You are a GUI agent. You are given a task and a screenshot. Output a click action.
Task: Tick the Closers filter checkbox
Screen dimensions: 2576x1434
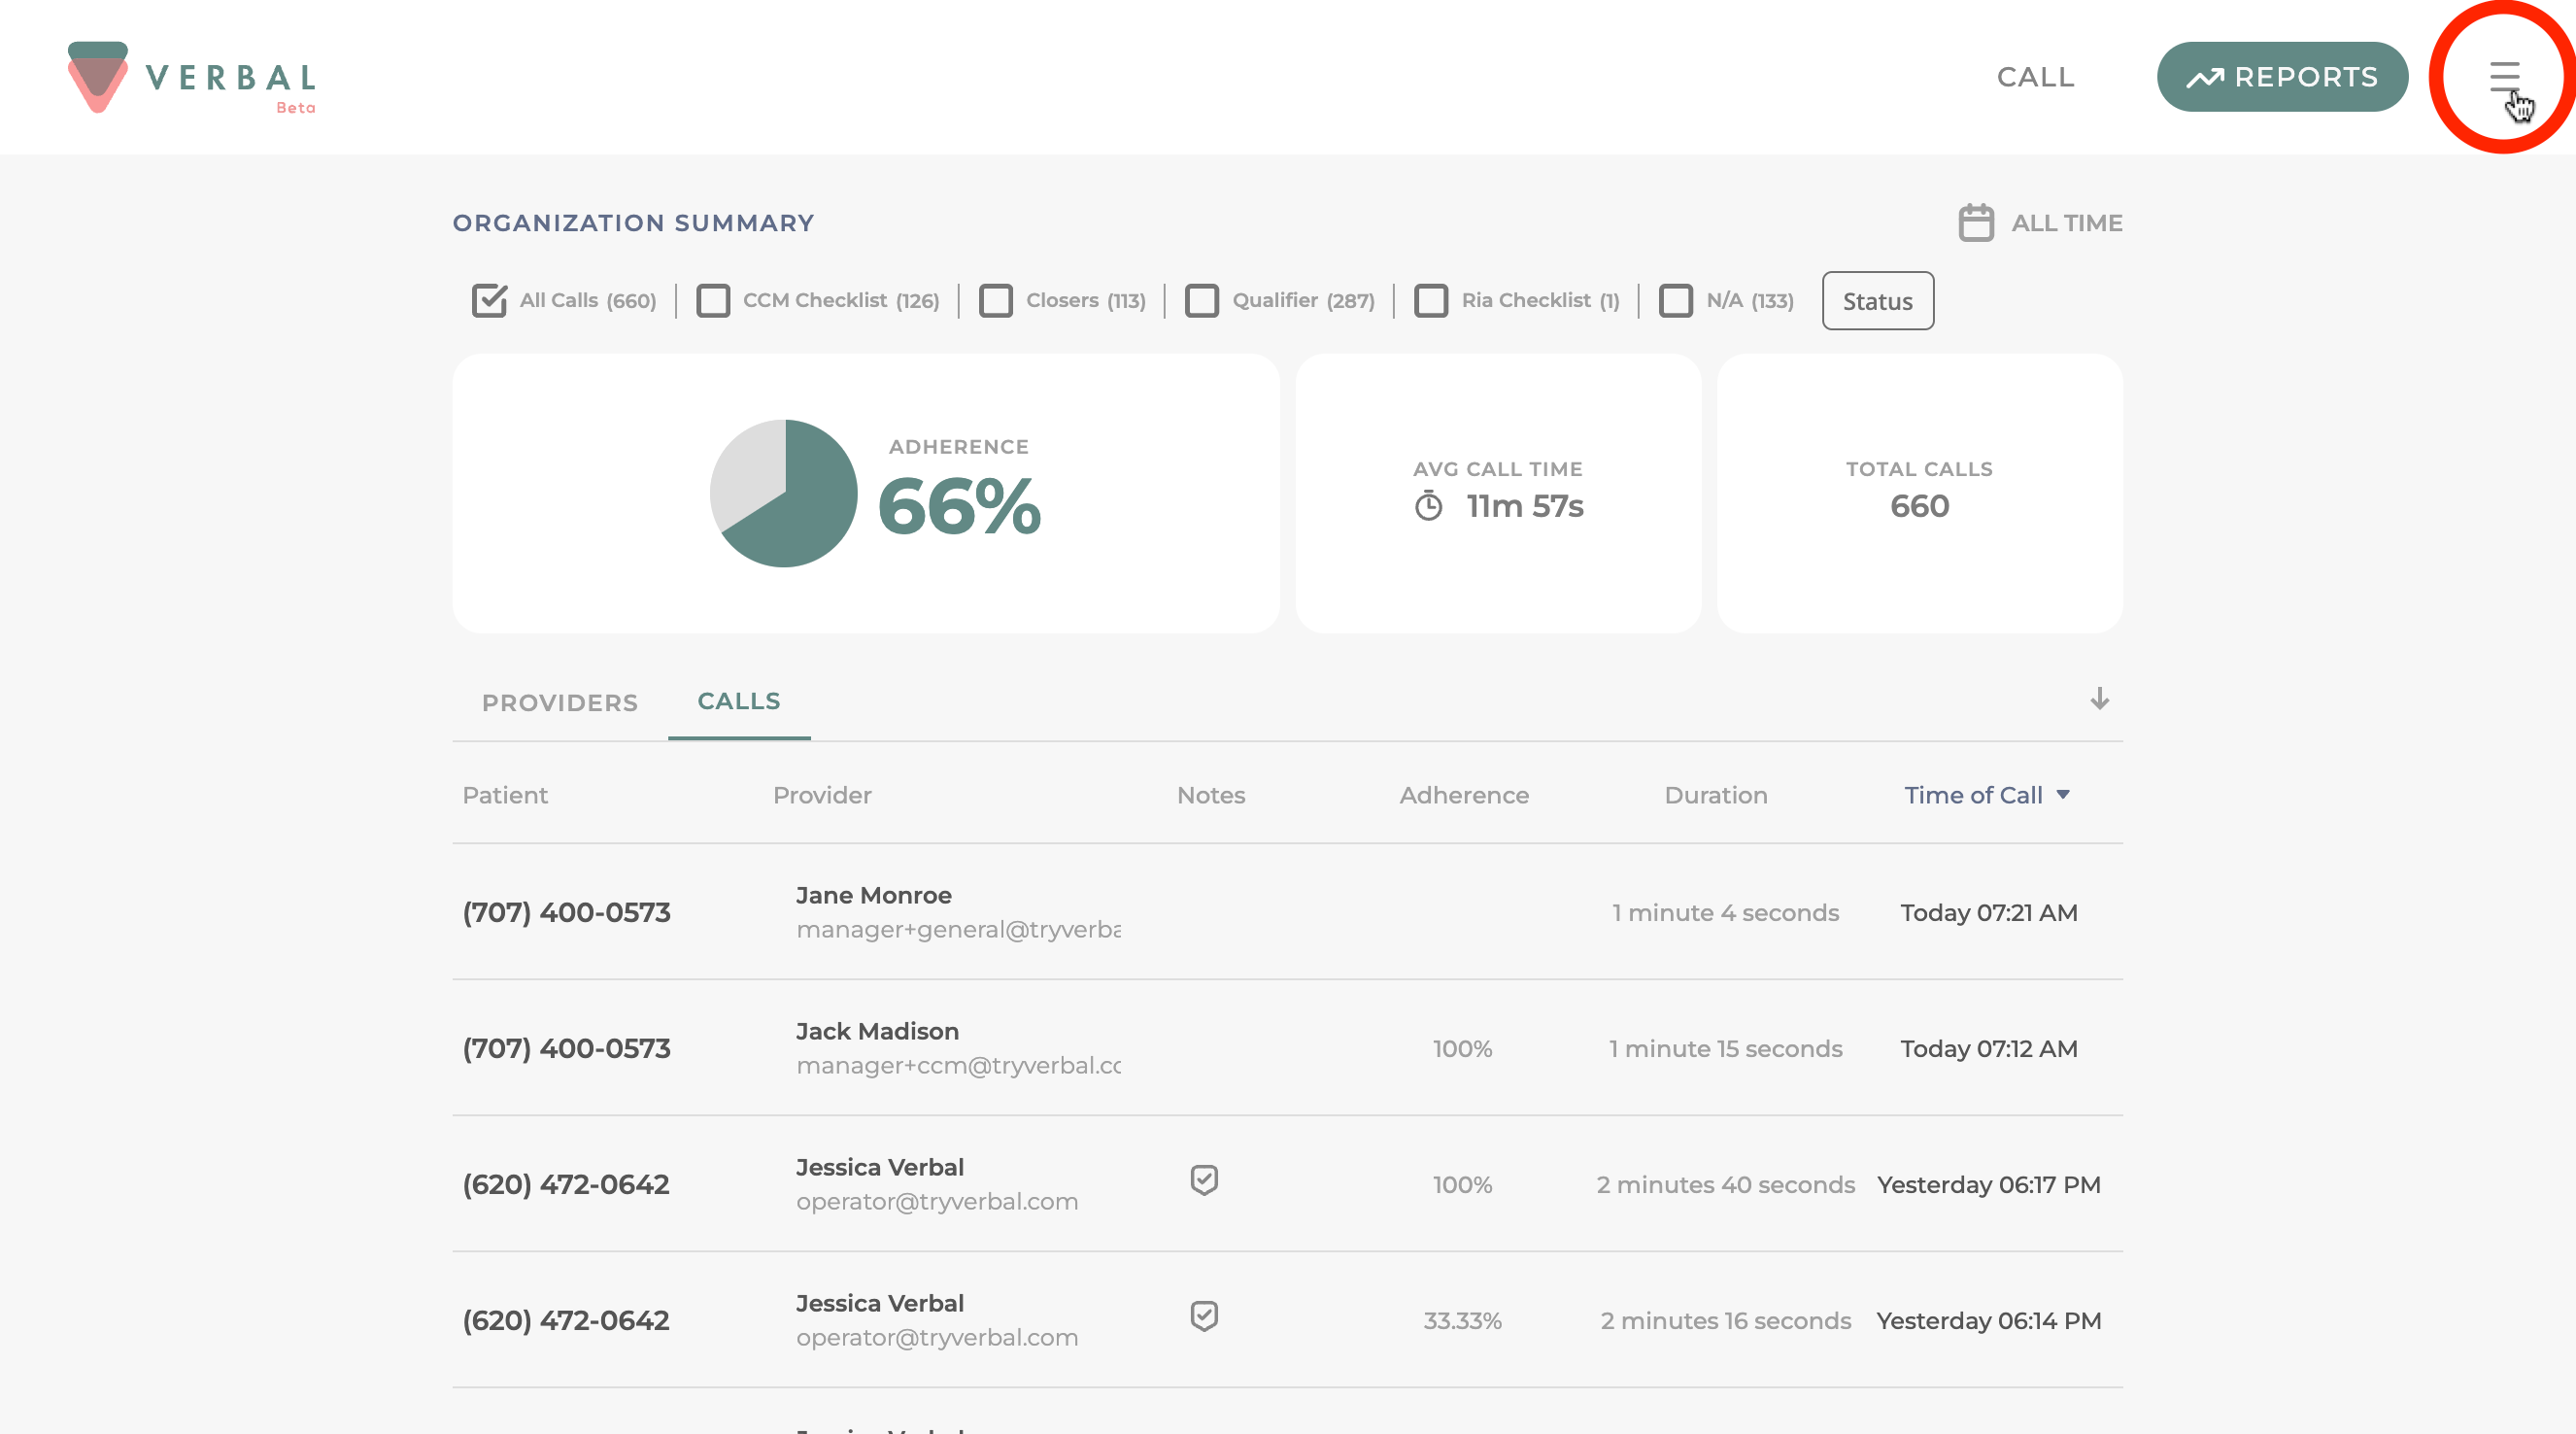(995, 300)
